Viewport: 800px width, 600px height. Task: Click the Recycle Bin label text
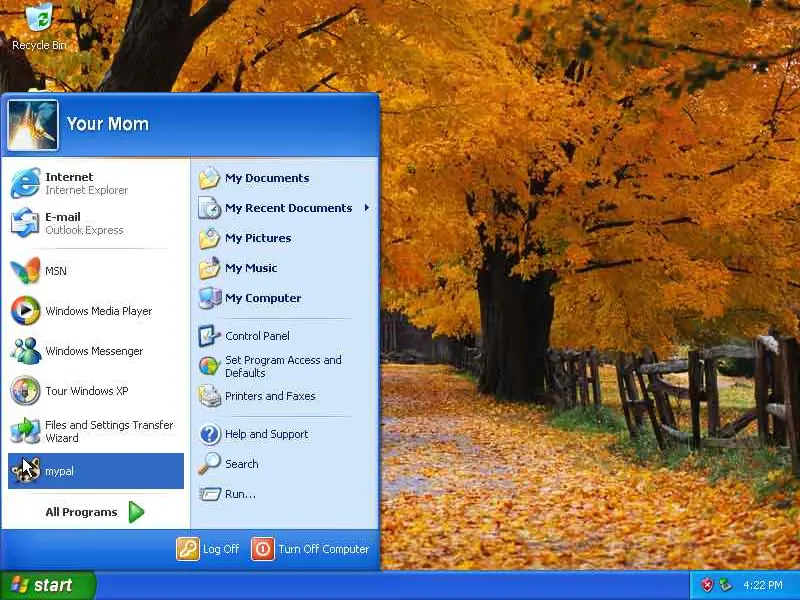tap(39, 45)
